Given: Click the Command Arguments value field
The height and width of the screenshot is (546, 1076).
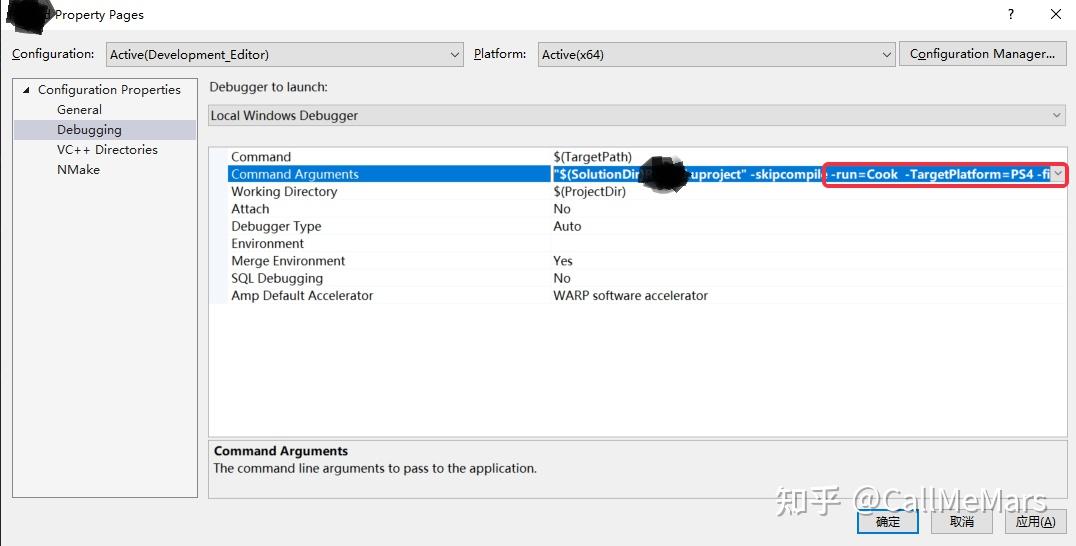Looking at the screenshot, I should point(801,174).
